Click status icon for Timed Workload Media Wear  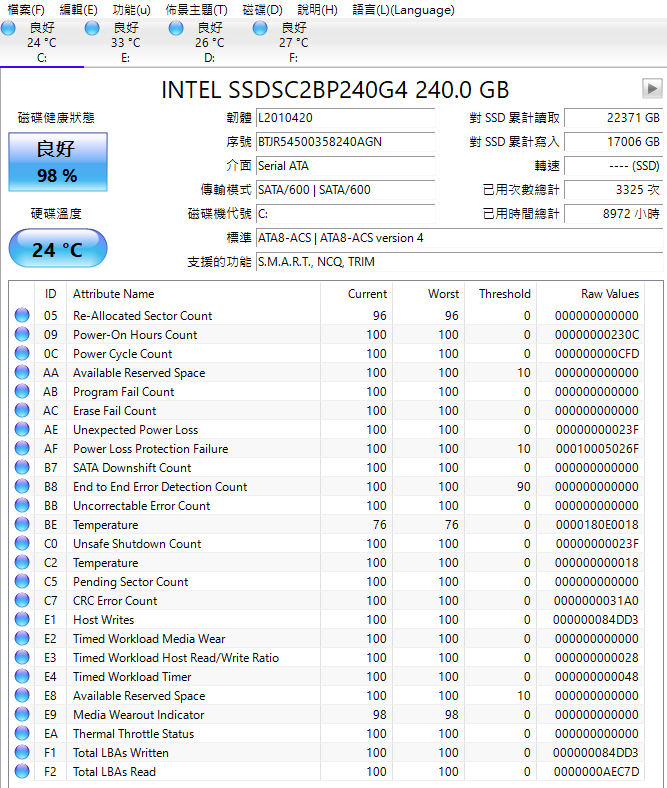[x=22, y=638]
